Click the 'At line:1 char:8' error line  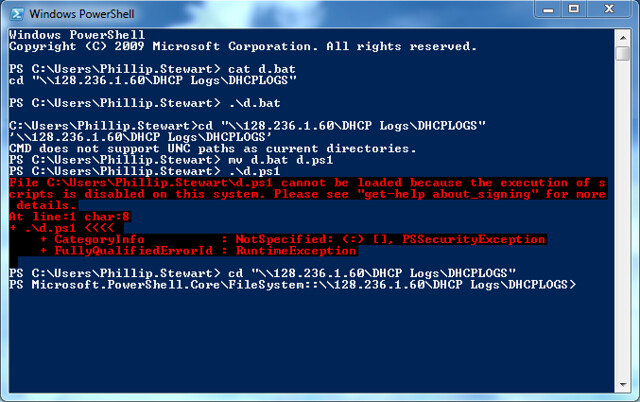click(x=69, y=217)
